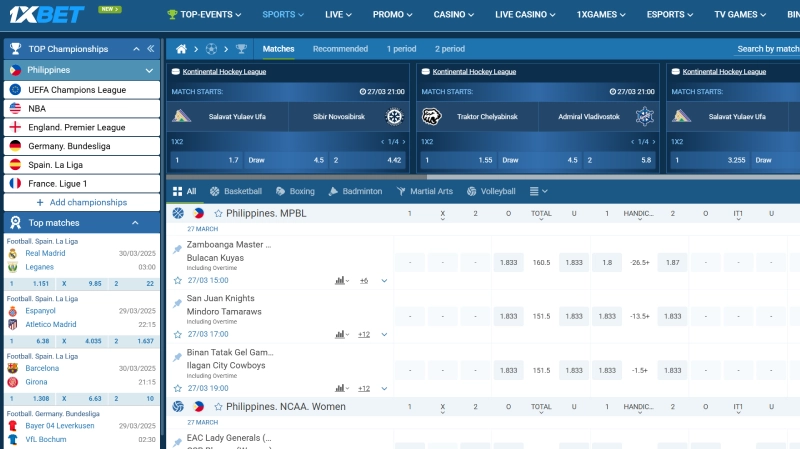Collapse the TOP Championships panel
The image size is (800, 449).
point(136,49)
